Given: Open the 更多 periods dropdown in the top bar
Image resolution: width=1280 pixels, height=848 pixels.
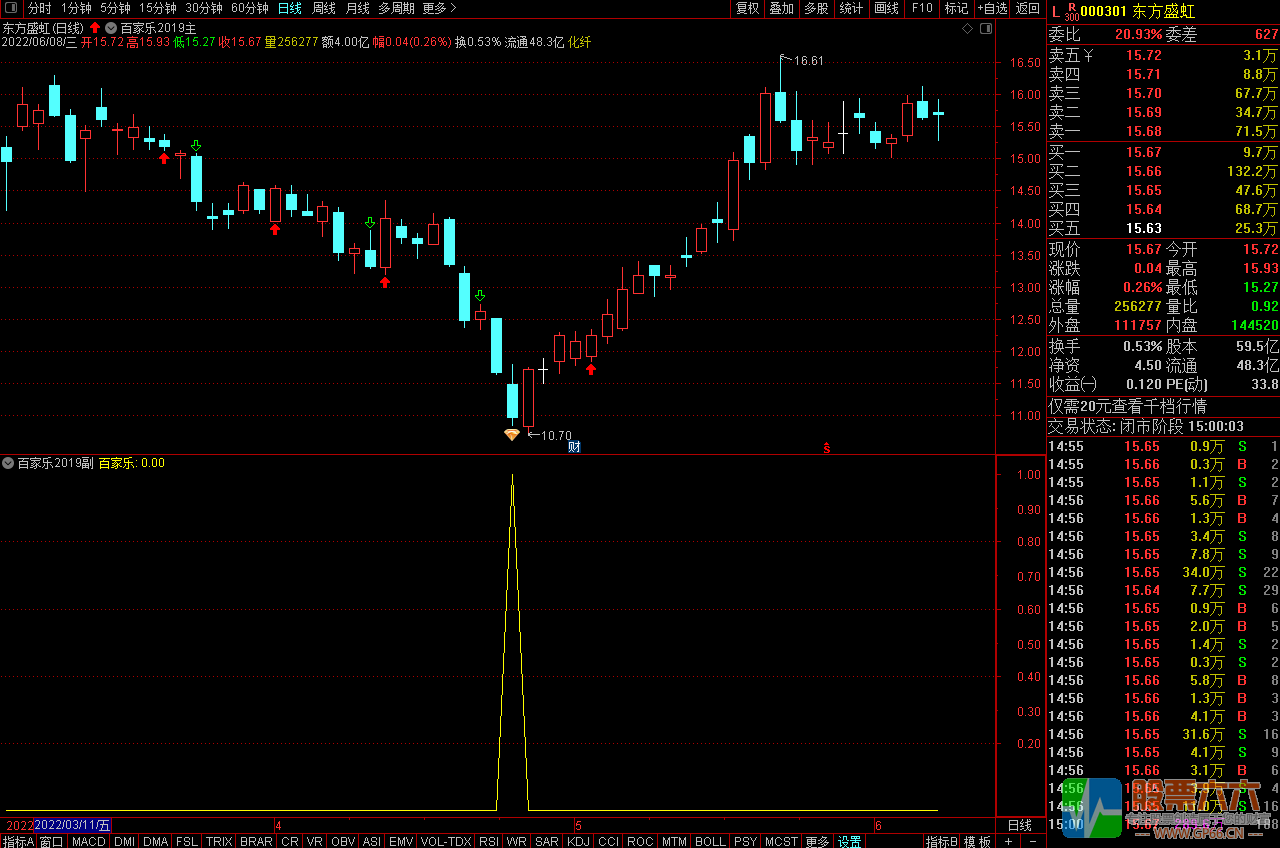Looking at the screenshot, I should coord(439,8).
